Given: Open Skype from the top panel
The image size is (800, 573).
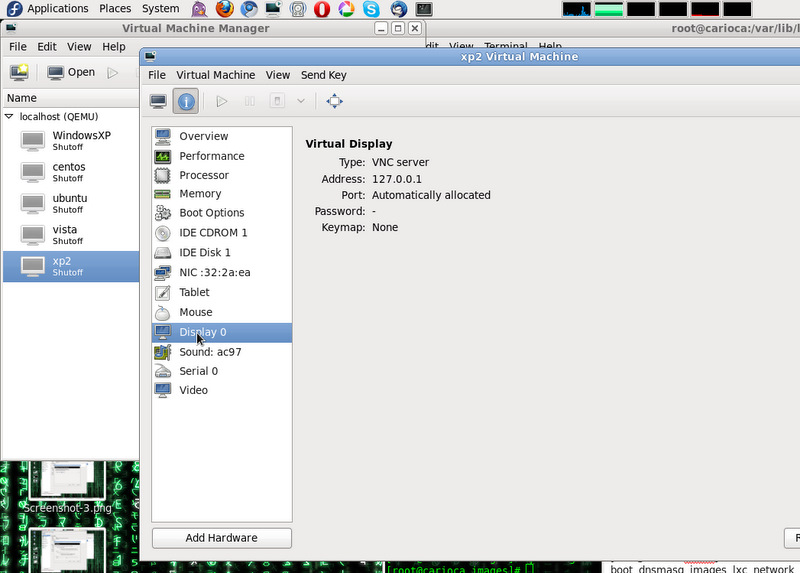Looking at the screenshot, I should (372, 9).
